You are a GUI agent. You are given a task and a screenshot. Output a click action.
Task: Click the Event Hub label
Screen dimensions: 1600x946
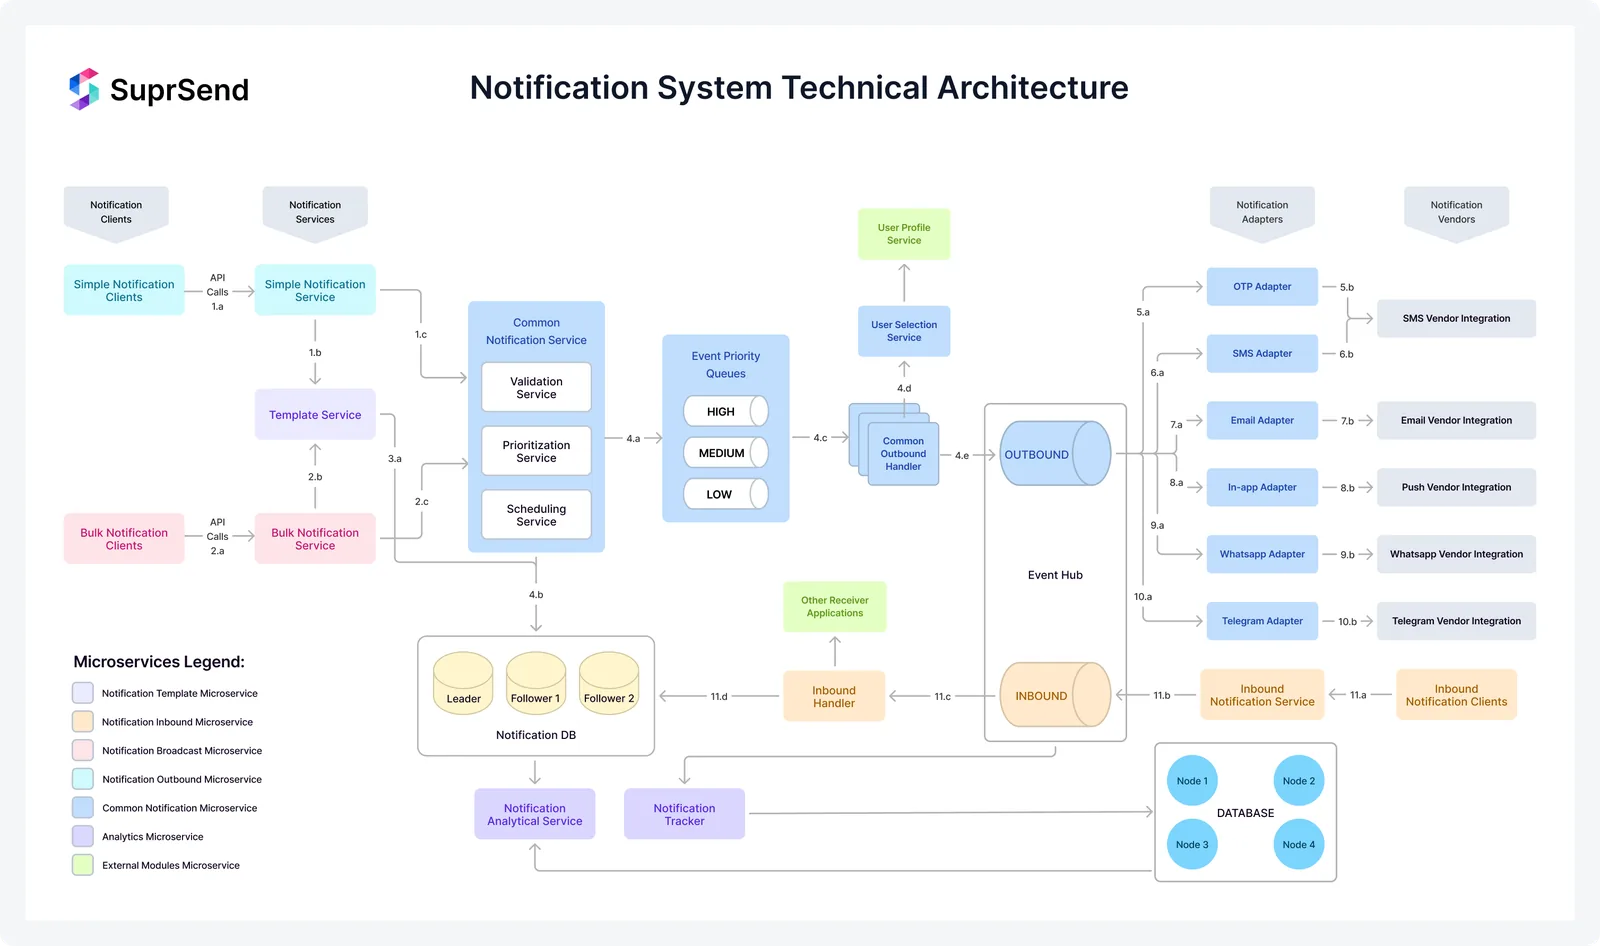tap(1055, 575)
